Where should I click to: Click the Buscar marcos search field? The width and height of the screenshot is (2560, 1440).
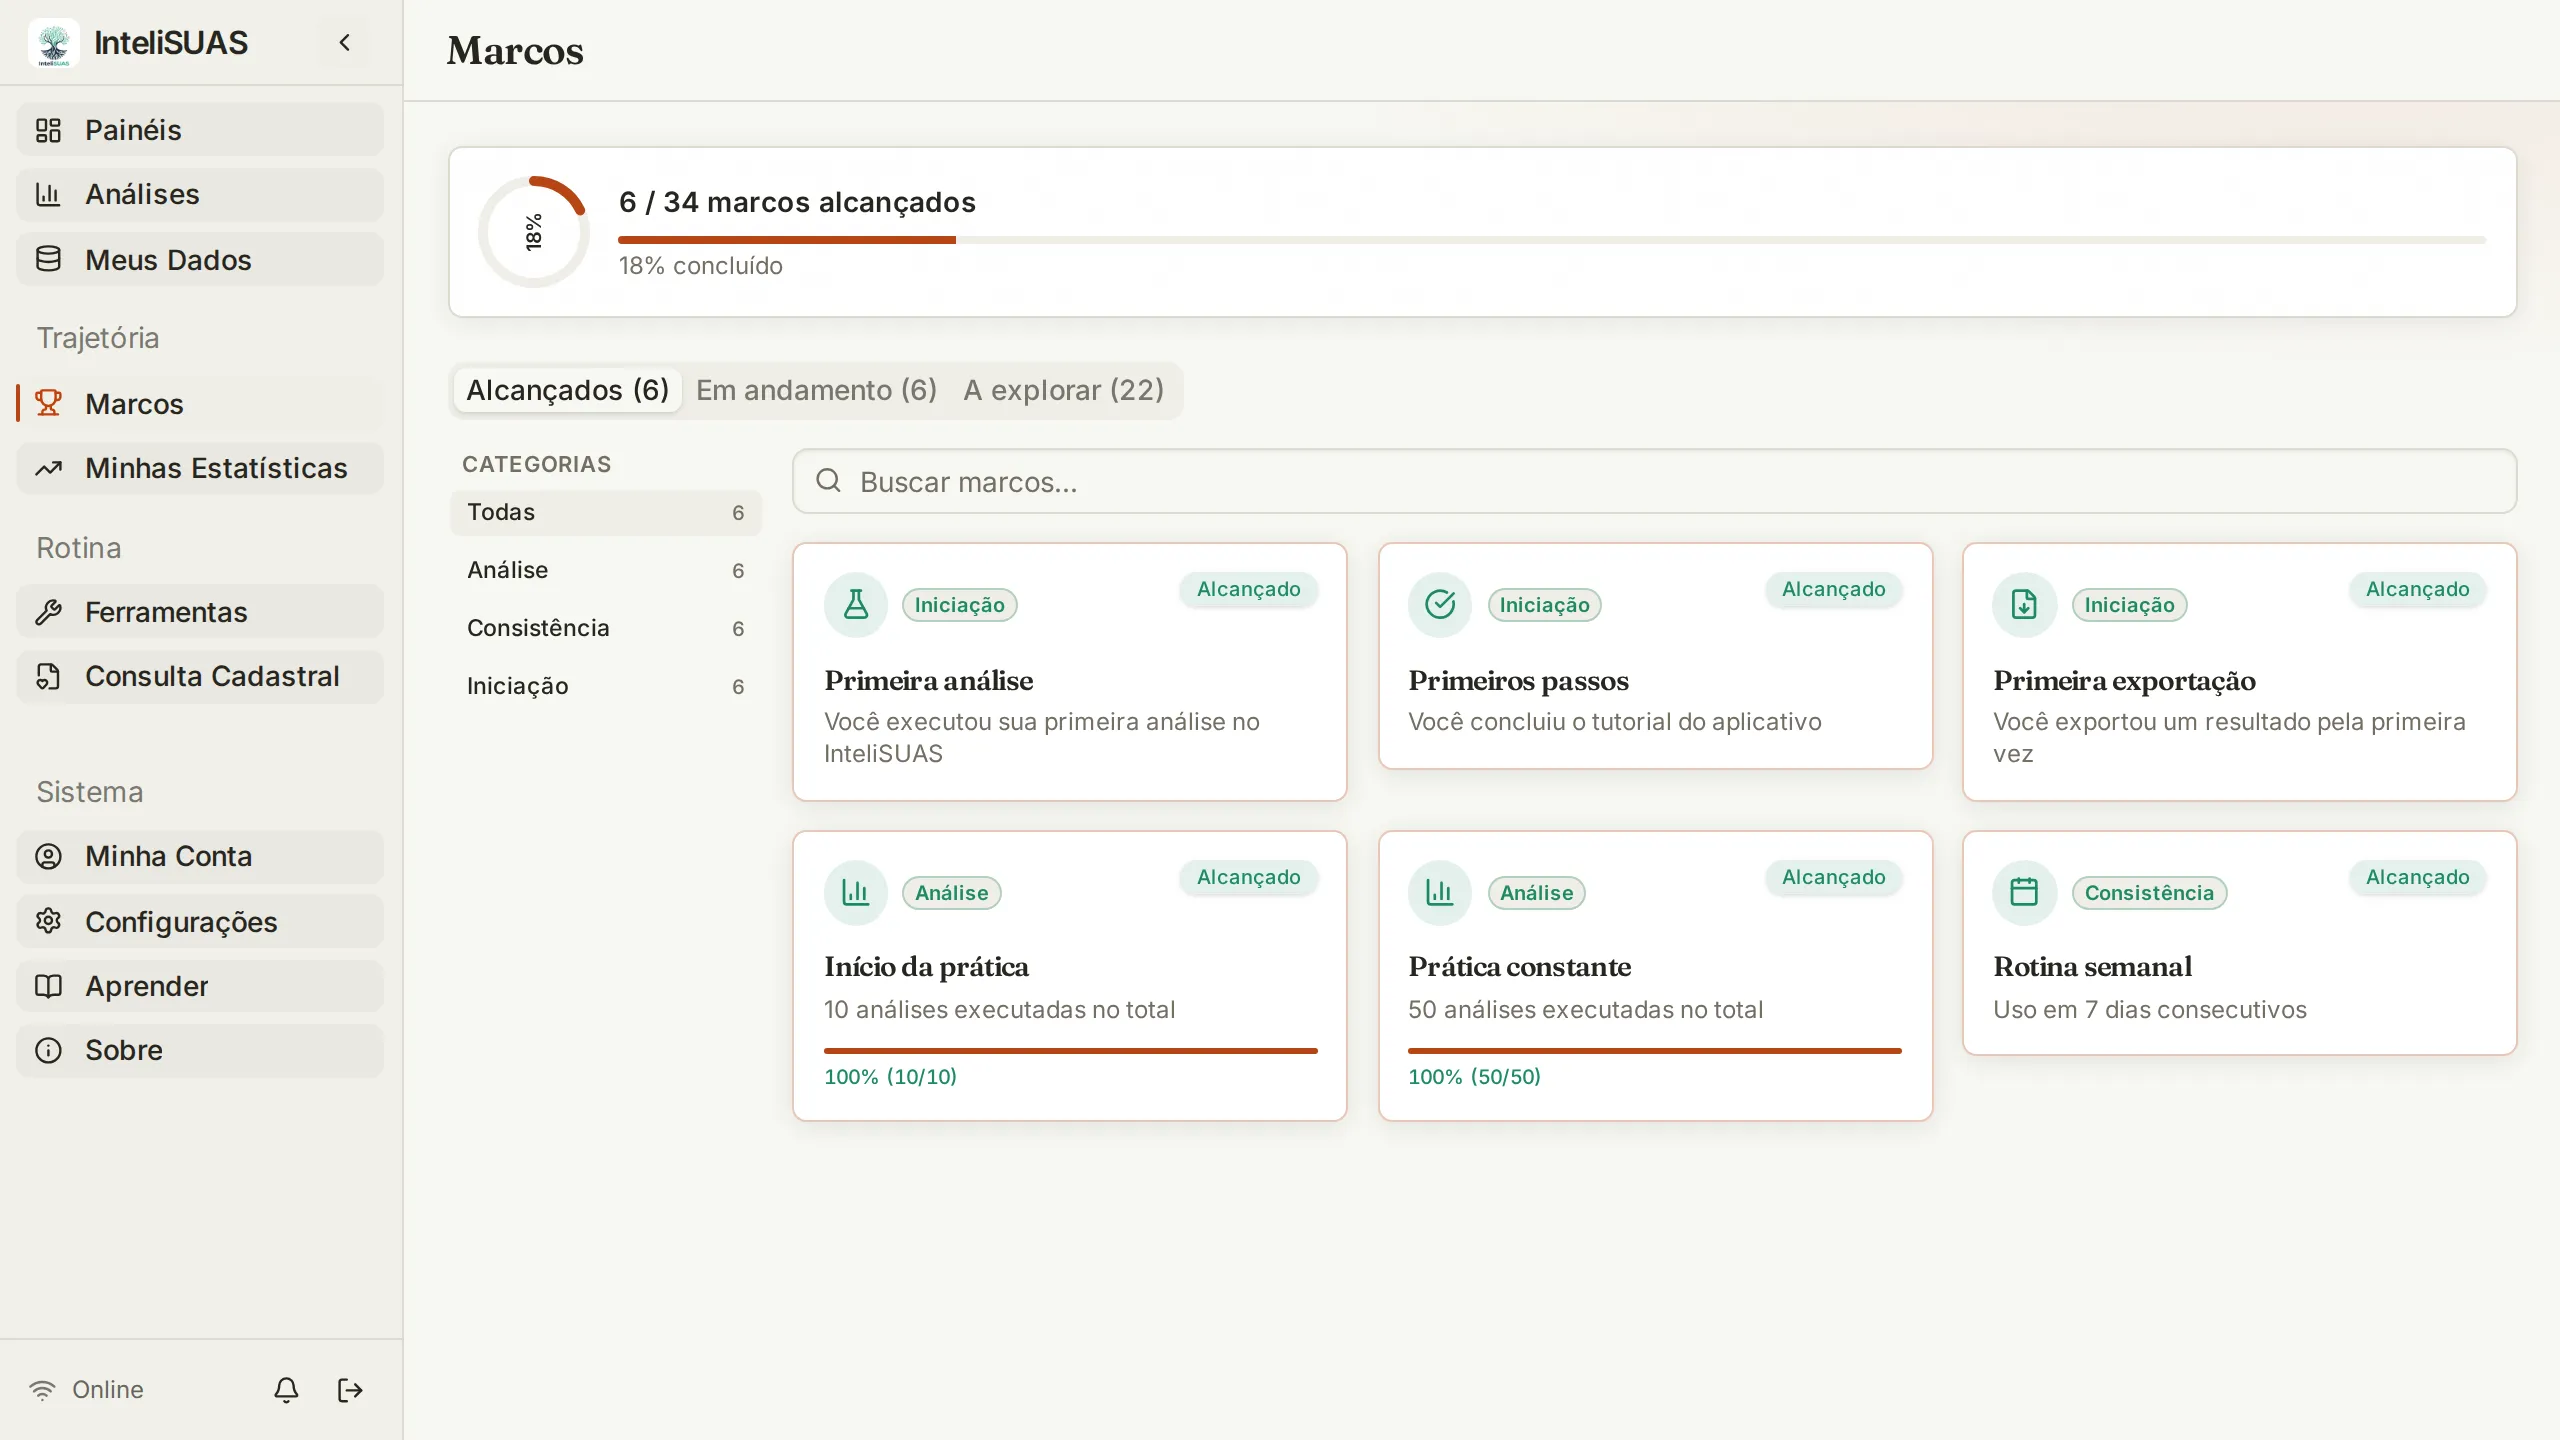[1654, 482]
